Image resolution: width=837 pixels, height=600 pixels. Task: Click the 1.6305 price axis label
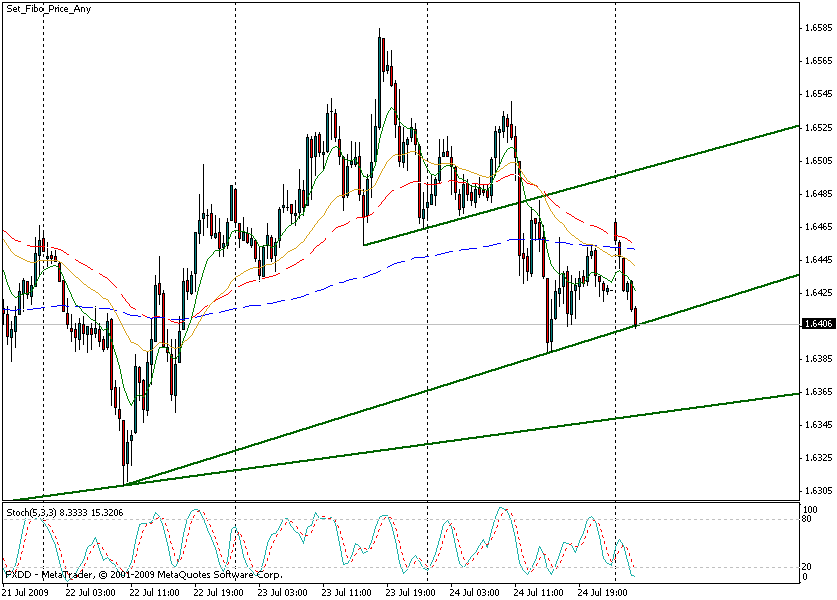point(817,491)
